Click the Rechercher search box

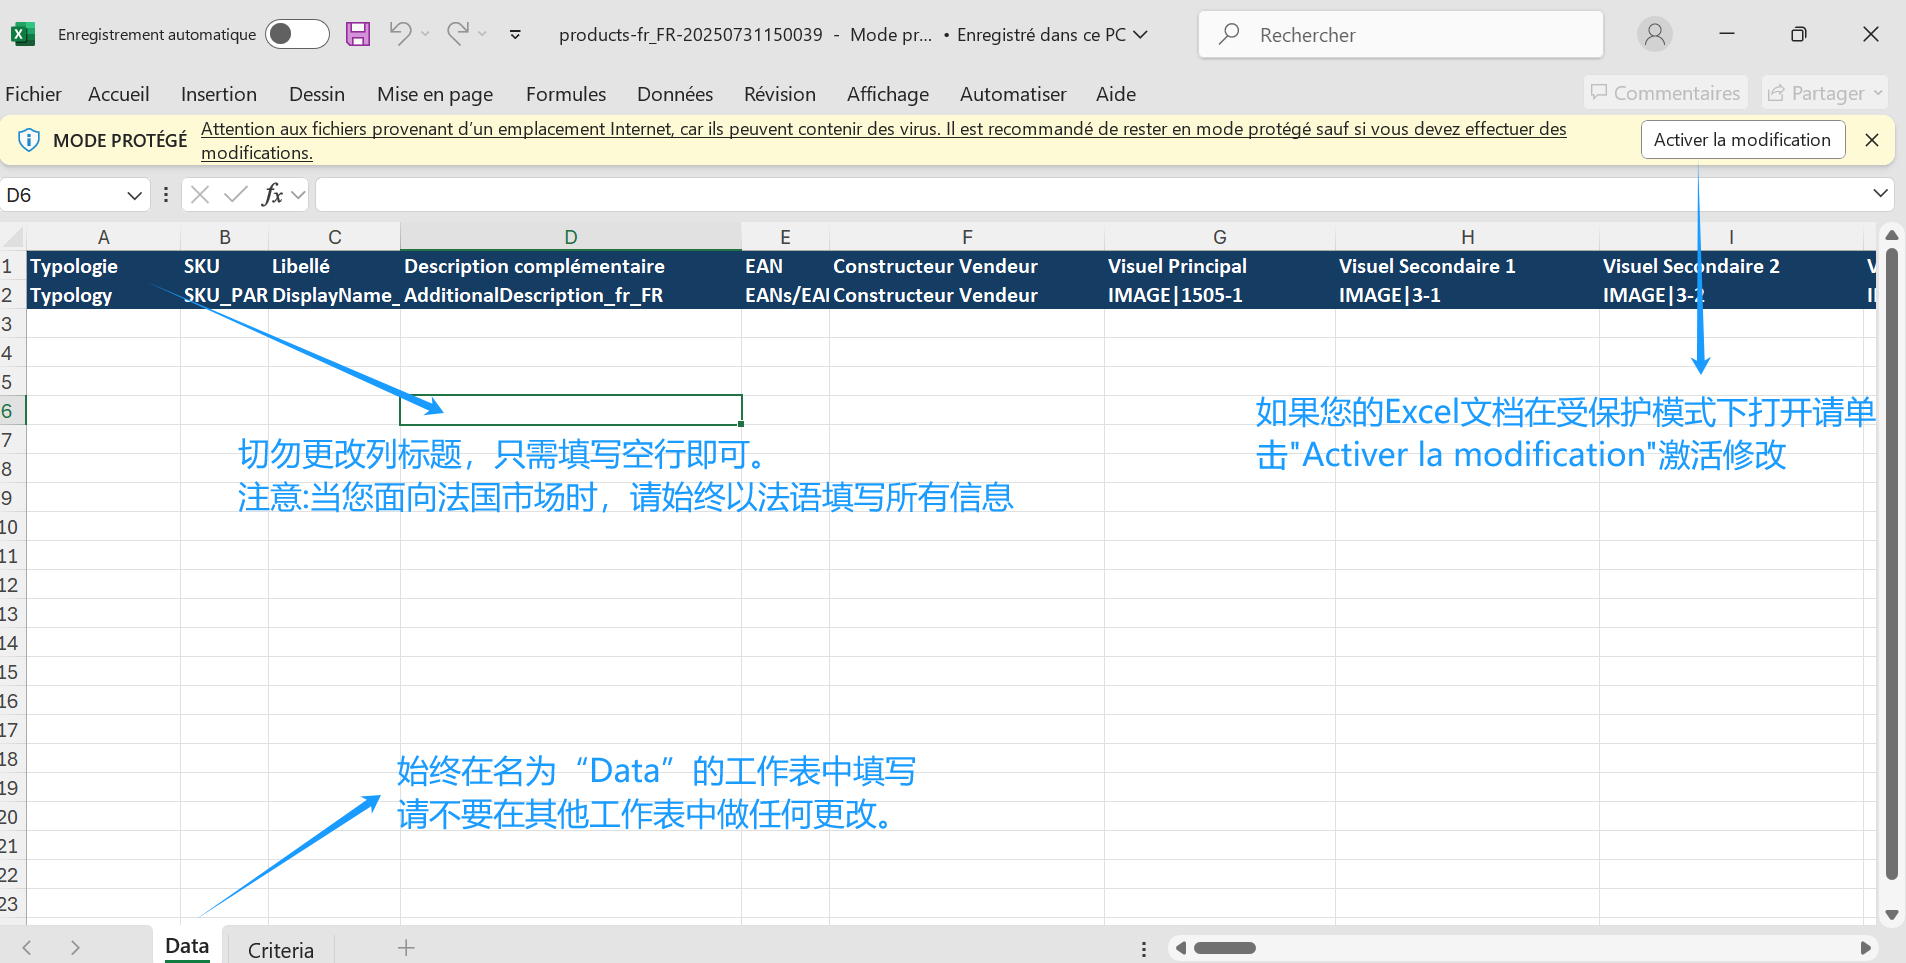[x=1400, y=35]
